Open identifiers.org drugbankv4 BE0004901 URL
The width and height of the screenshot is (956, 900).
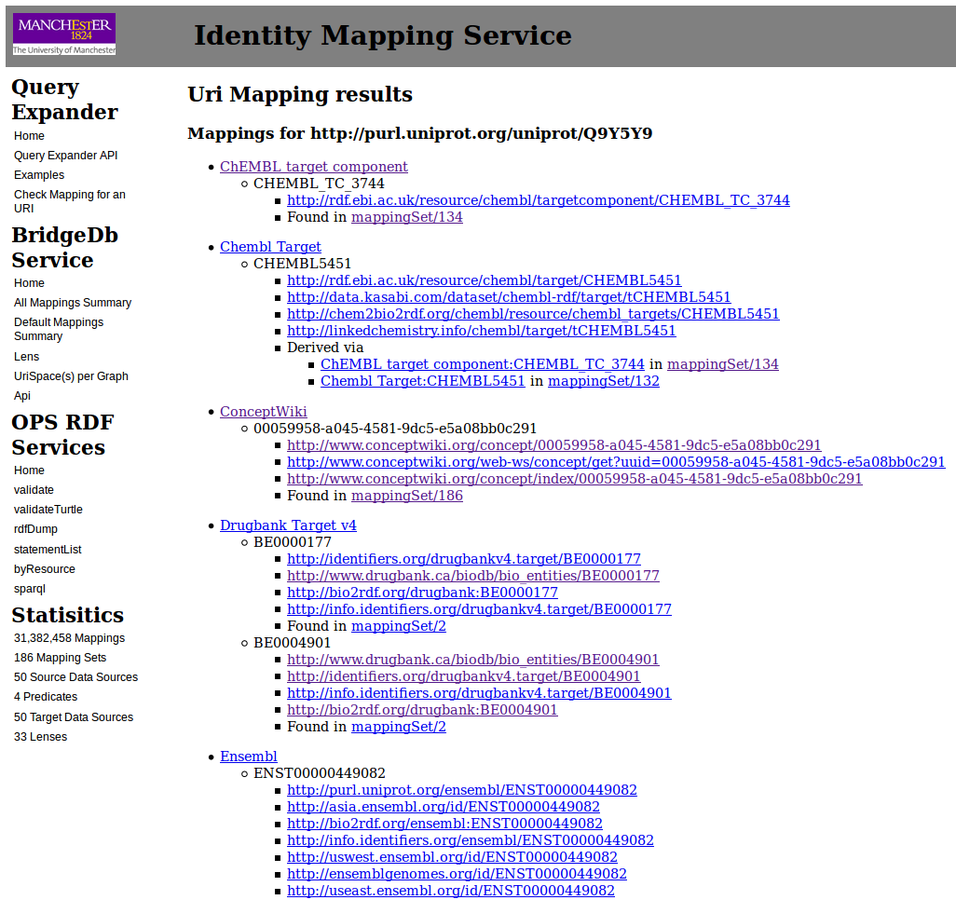463,676
